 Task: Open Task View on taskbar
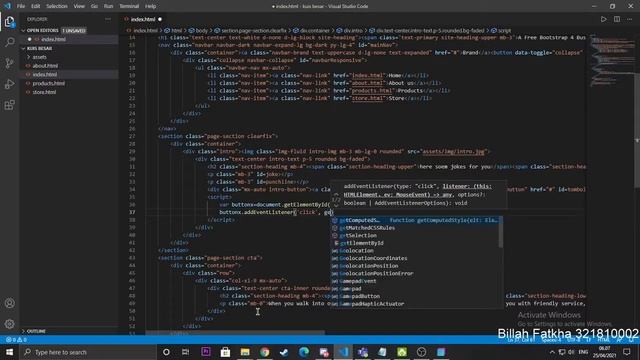(185, 352)
